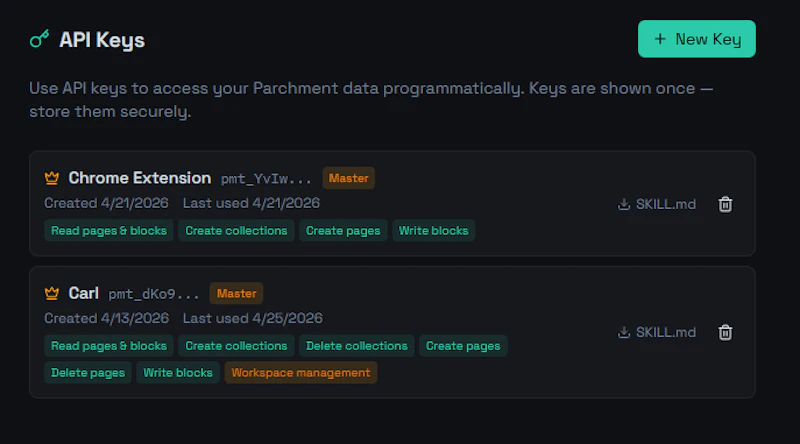Delete the Carl key via trash icon
Viewport: 800px width, 444px height.
point(725,332)
